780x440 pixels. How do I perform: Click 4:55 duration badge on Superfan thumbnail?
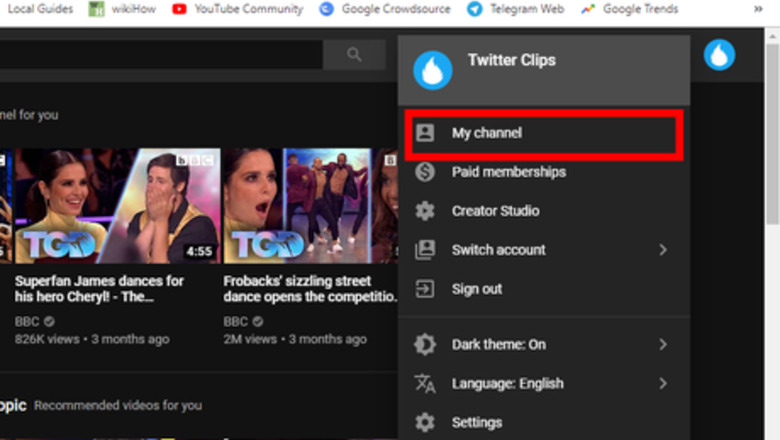pyautogui.click(x=199, y=252)
